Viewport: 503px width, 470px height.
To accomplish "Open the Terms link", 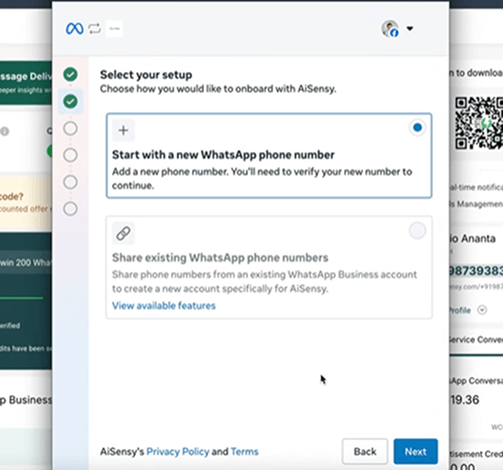I will point(244,452).
